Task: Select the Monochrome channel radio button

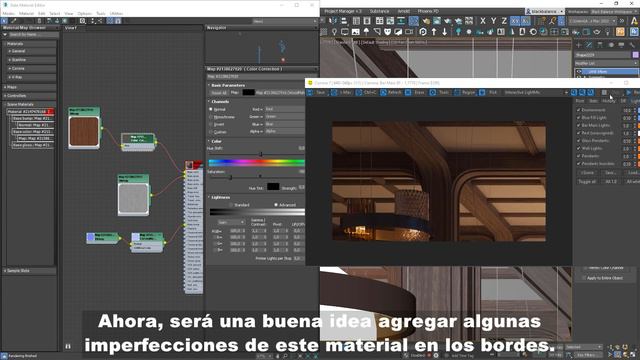Action: 211,117
